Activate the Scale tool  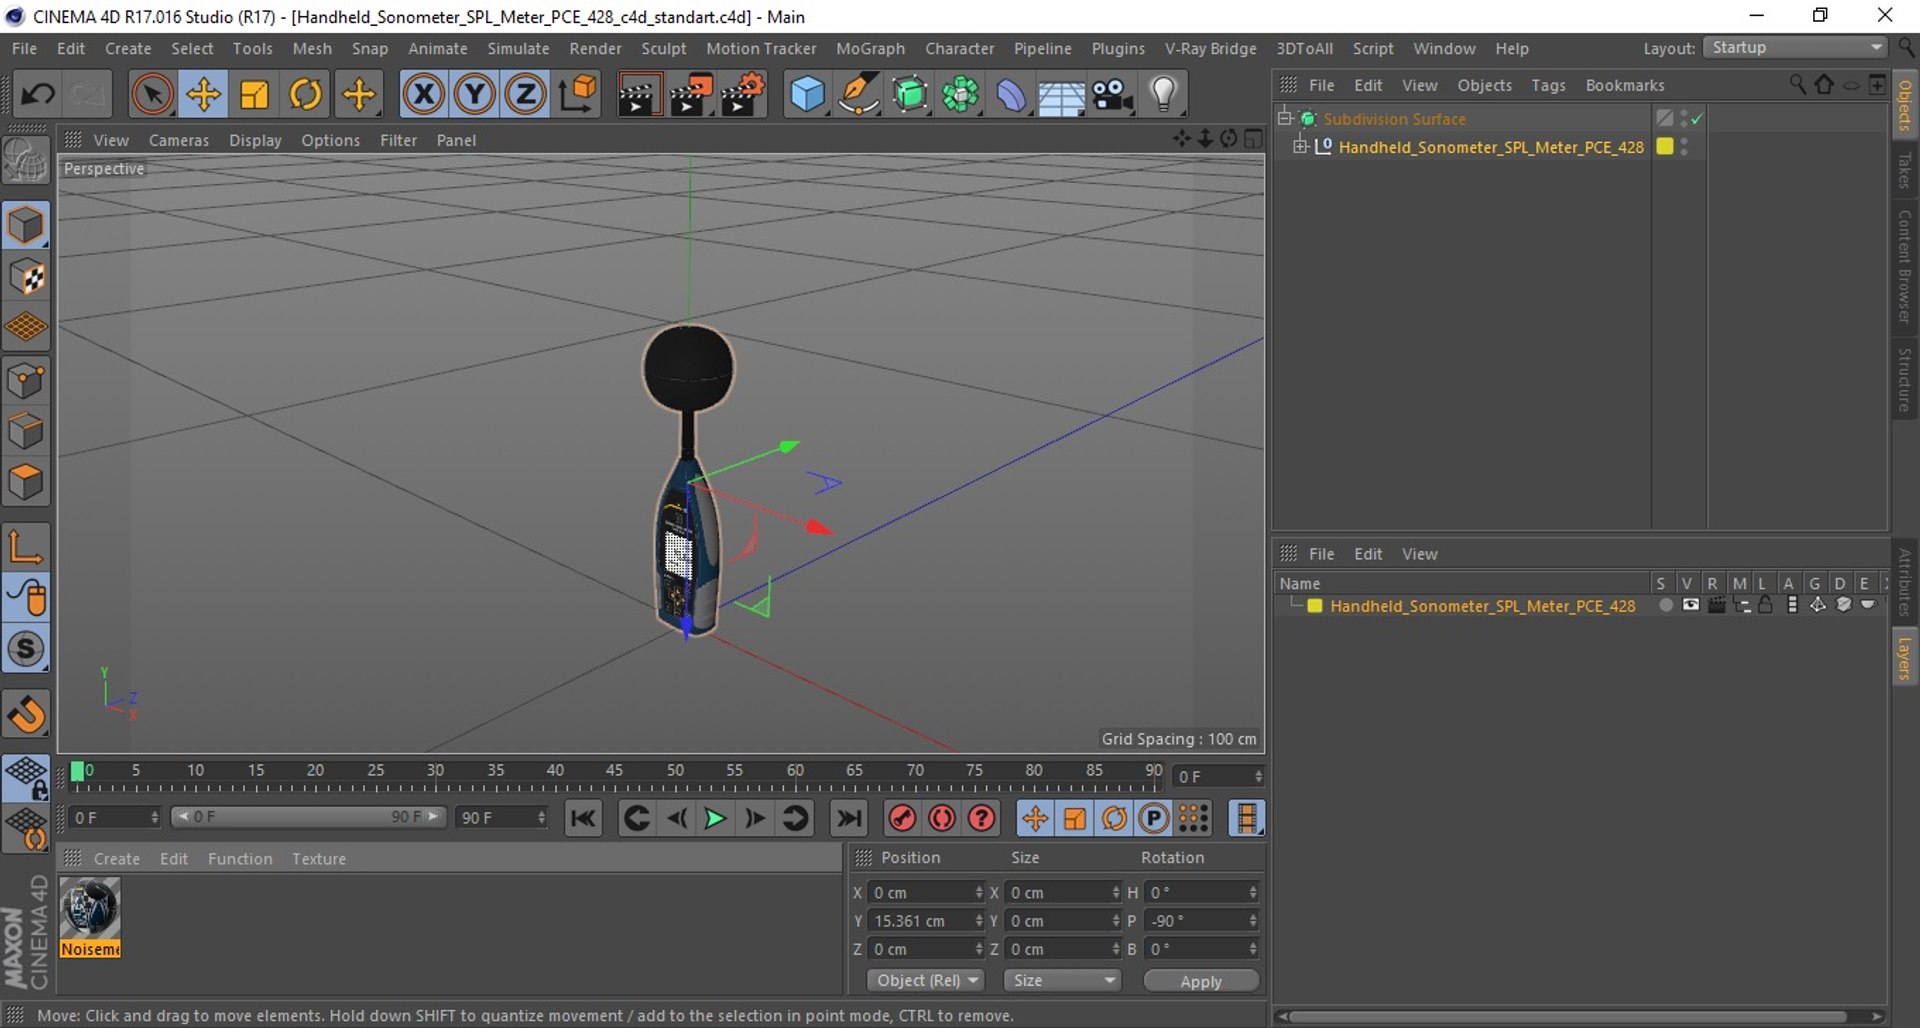(254, 94)
